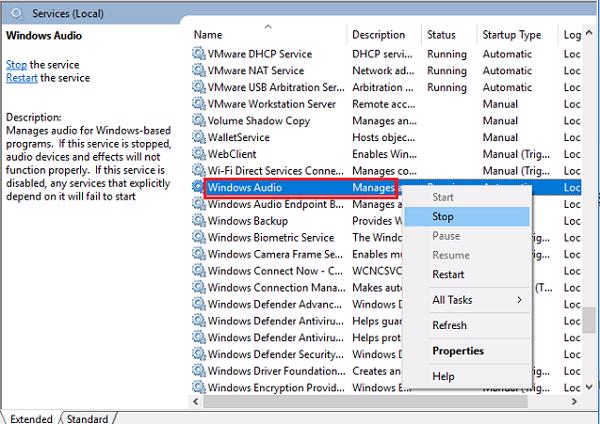Click the Restart the service link
The width and height of the screenshot is (600, 424).
click(x=22, y=78)
